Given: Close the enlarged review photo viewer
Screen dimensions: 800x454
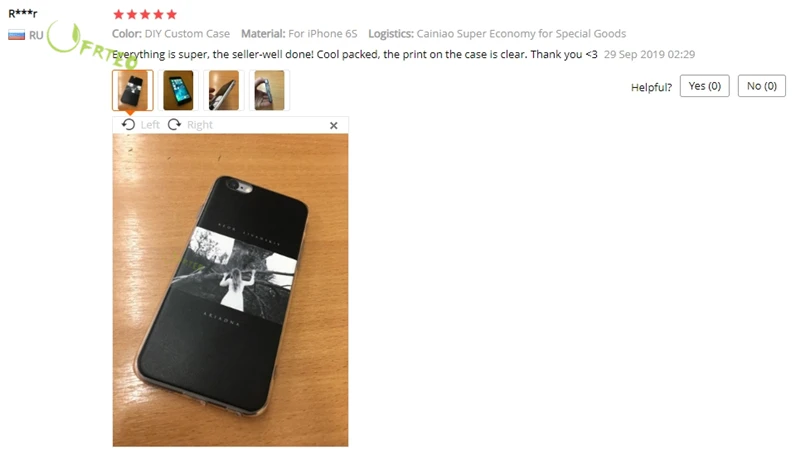Looking at the screenshot, I should click(x=334, y=125).
